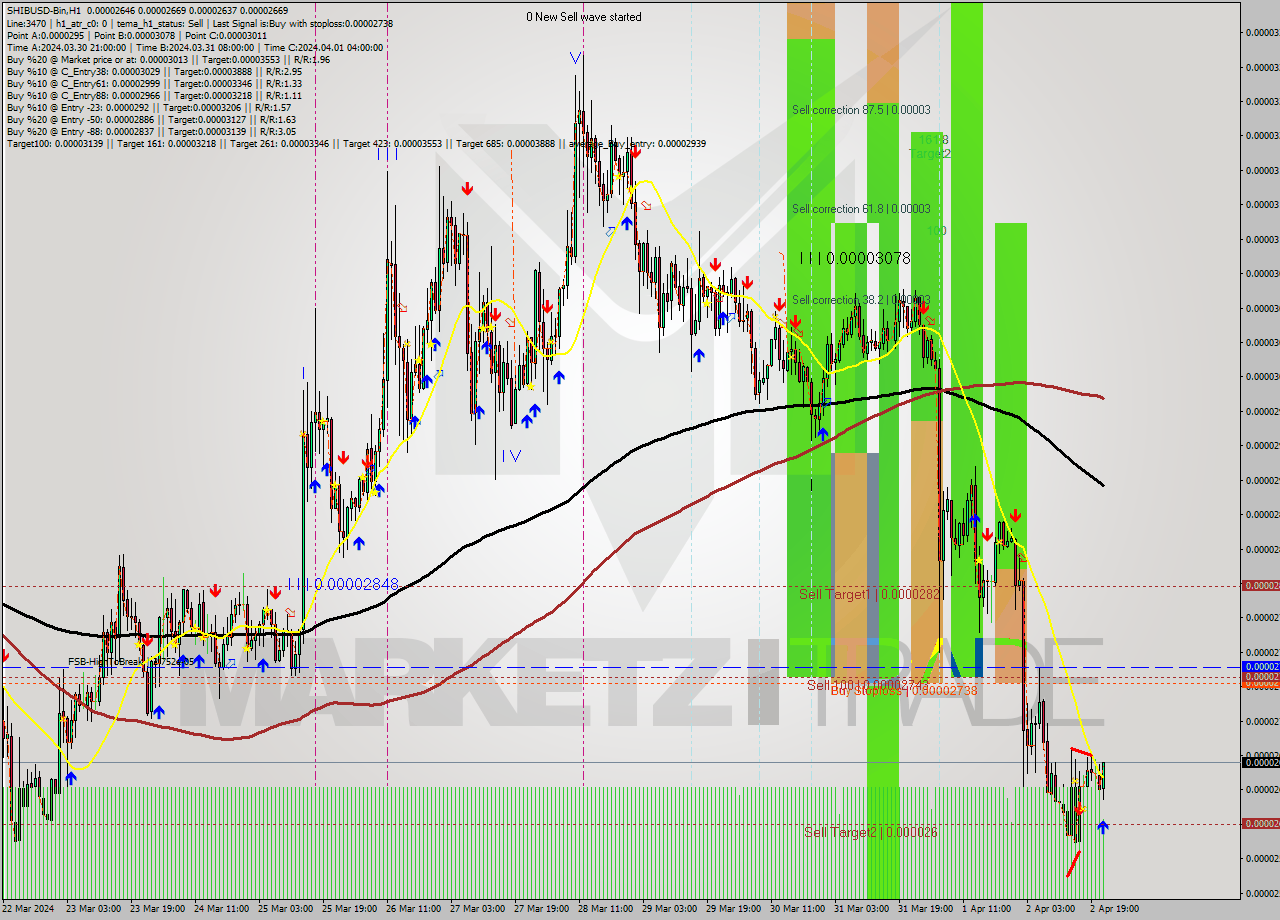The image size is (1280, 920).
Task: Select the 'Buy %10 @ Entry -23' line
Action: tap(148, 107)
